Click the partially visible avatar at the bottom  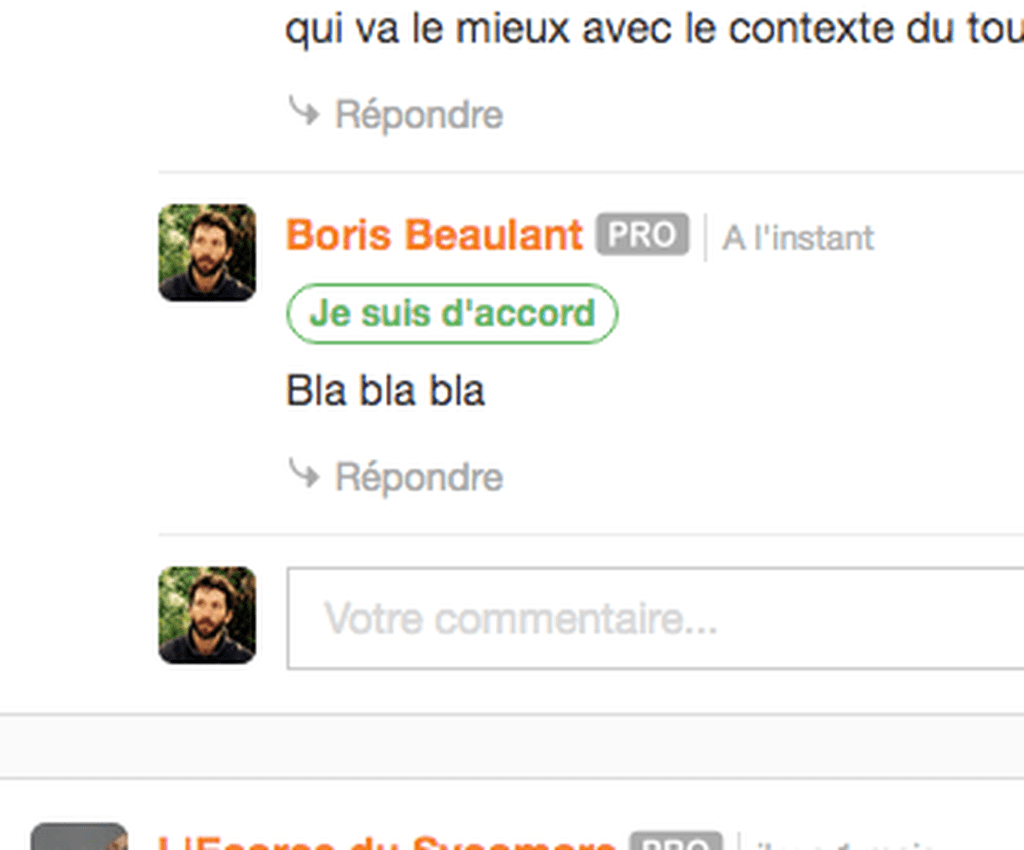pyautogui.click(x=79, y=836)
